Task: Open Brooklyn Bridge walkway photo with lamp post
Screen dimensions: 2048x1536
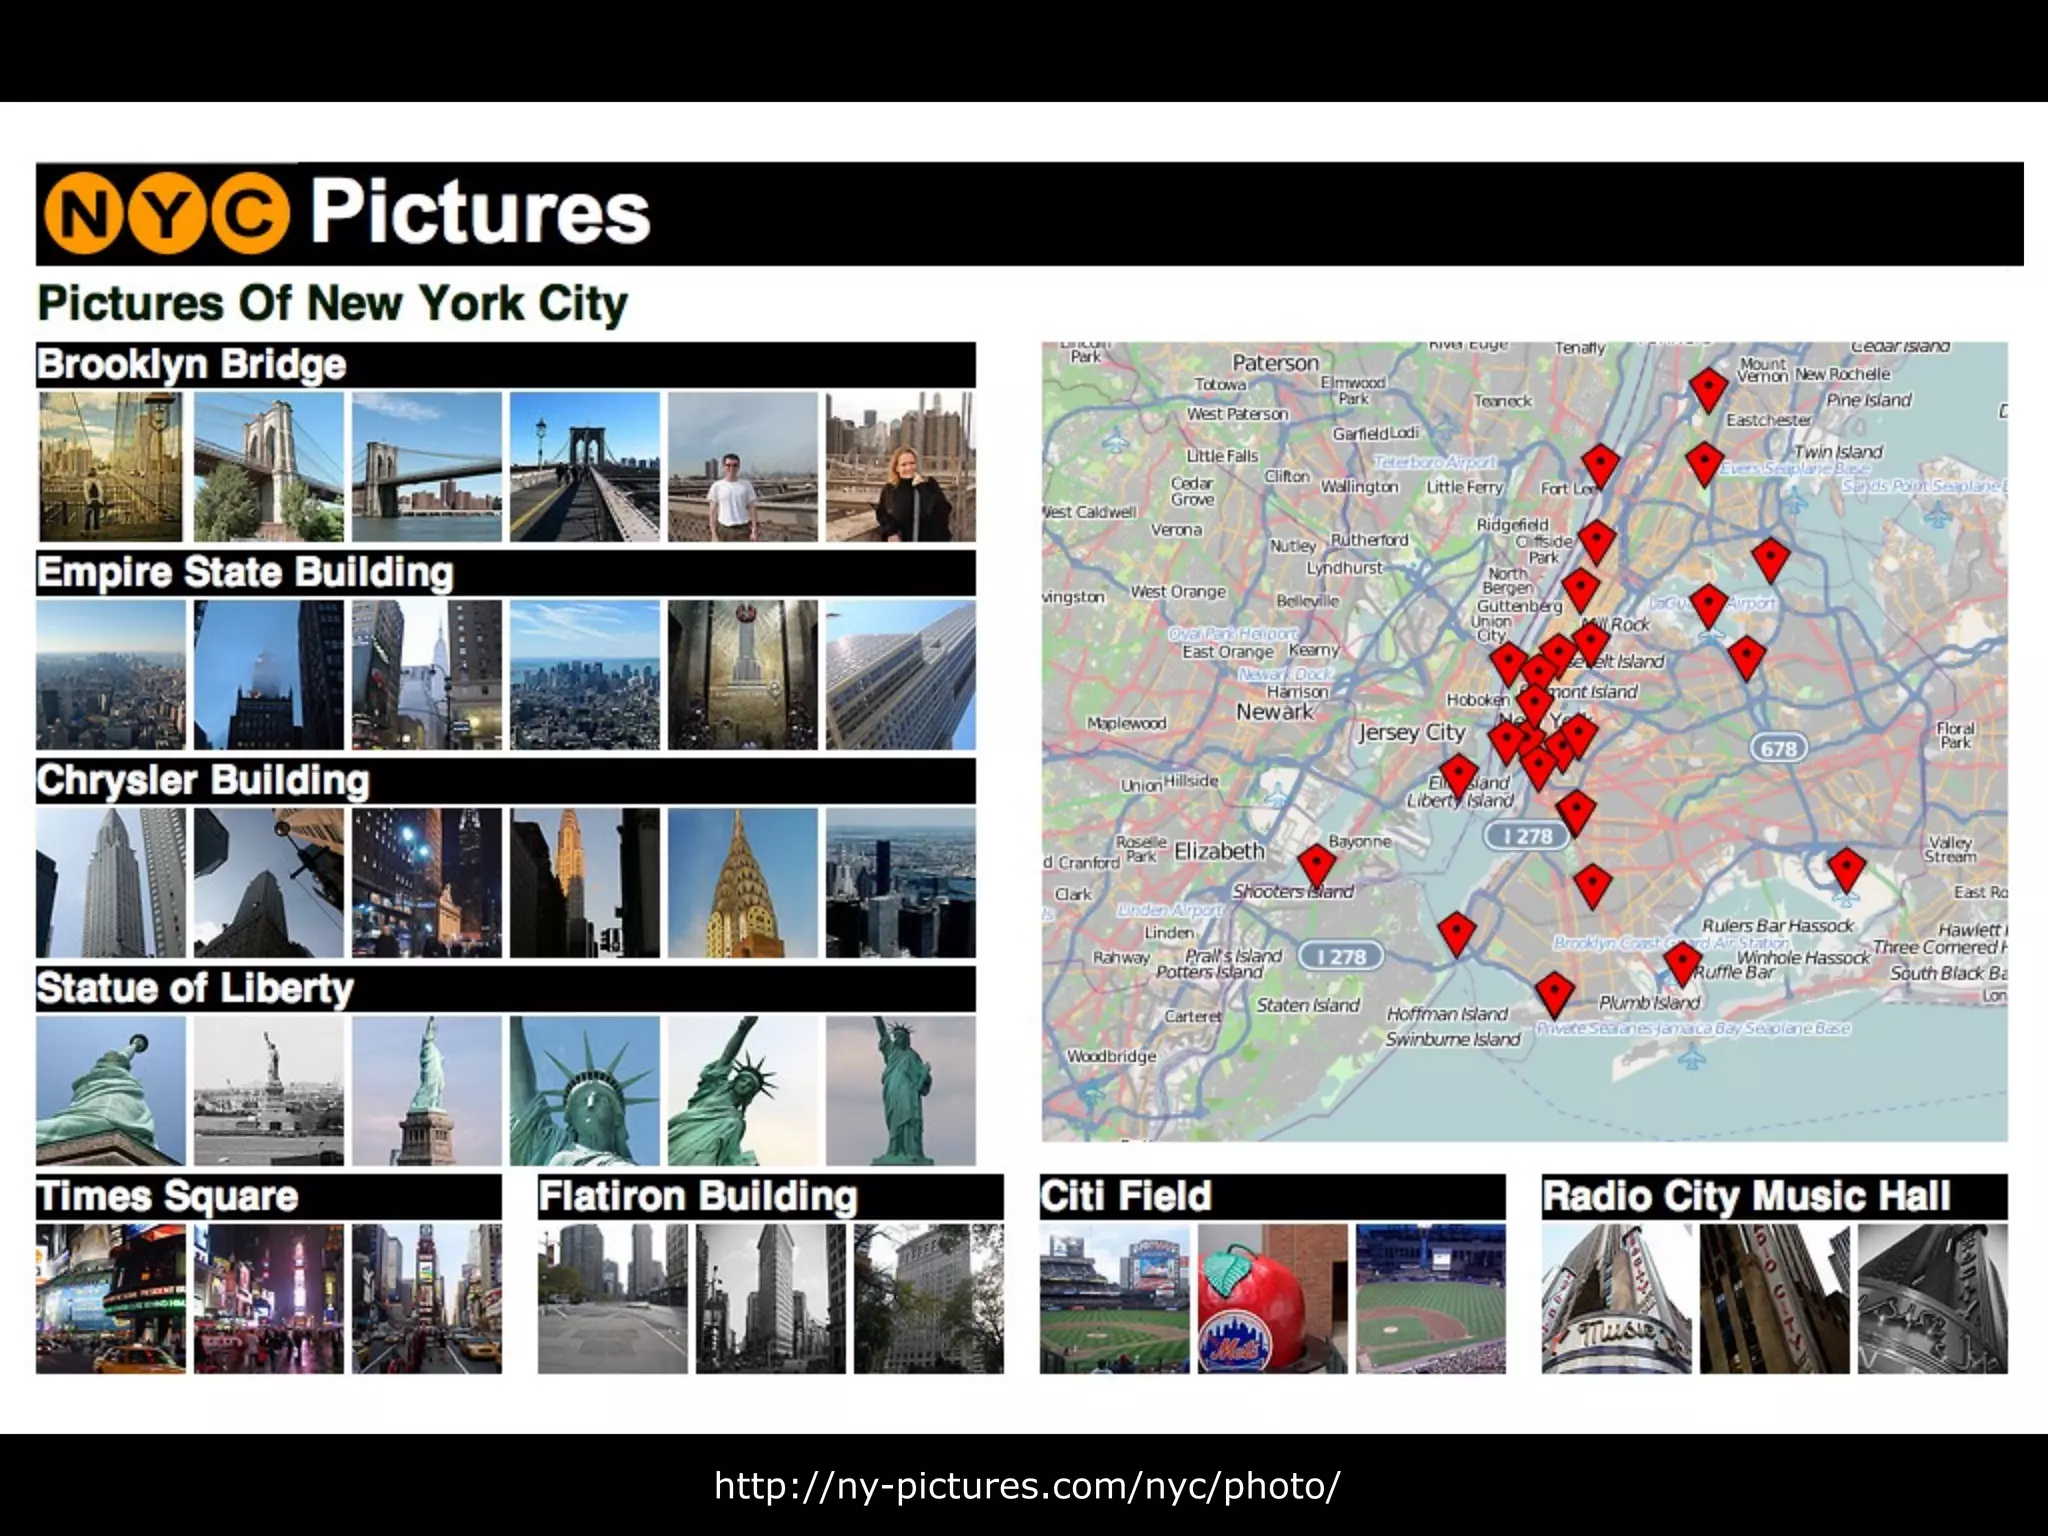Action: coord(585,467)
